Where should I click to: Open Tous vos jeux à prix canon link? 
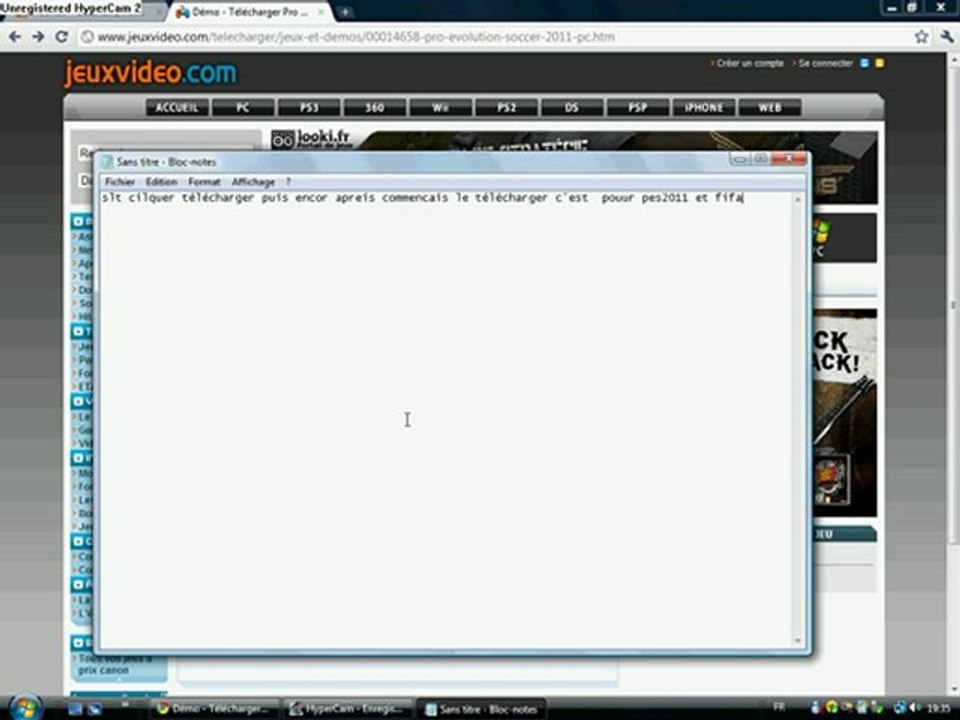point(114,664)
